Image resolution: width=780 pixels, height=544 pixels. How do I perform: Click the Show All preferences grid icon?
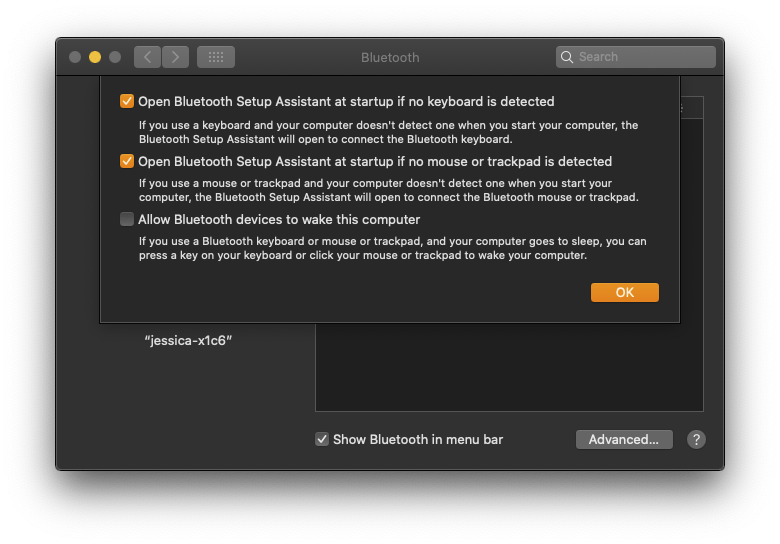point(216,57)
